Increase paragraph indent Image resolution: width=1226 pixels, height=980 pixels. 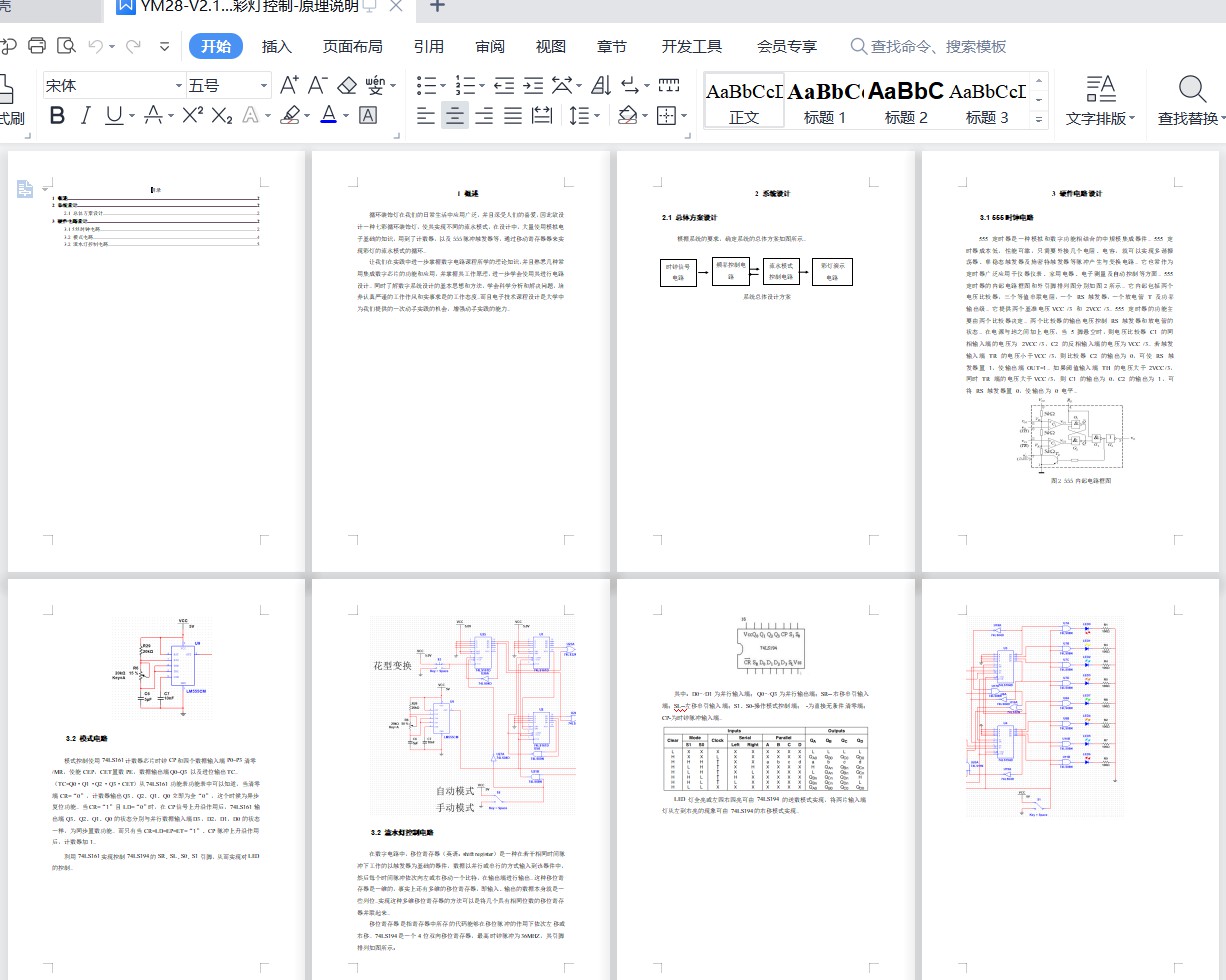[533, 85]
